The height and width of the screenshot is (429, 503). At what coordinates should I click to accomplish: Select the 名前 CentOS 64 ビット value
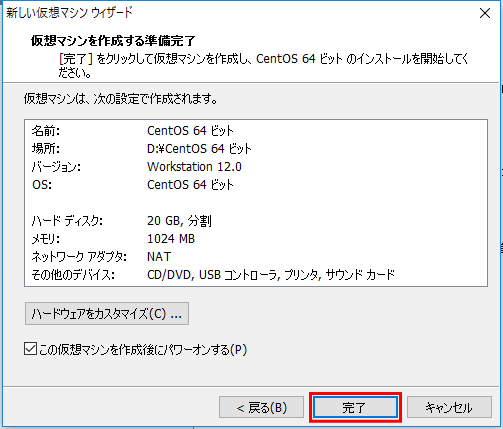tap(190, 131)
